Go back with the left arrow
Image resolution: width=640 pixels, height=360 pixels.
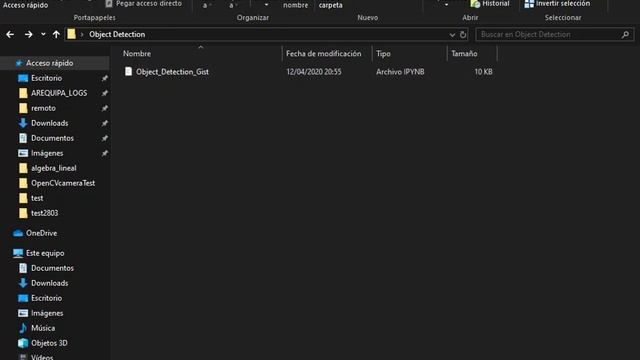(x=10, y=35)
